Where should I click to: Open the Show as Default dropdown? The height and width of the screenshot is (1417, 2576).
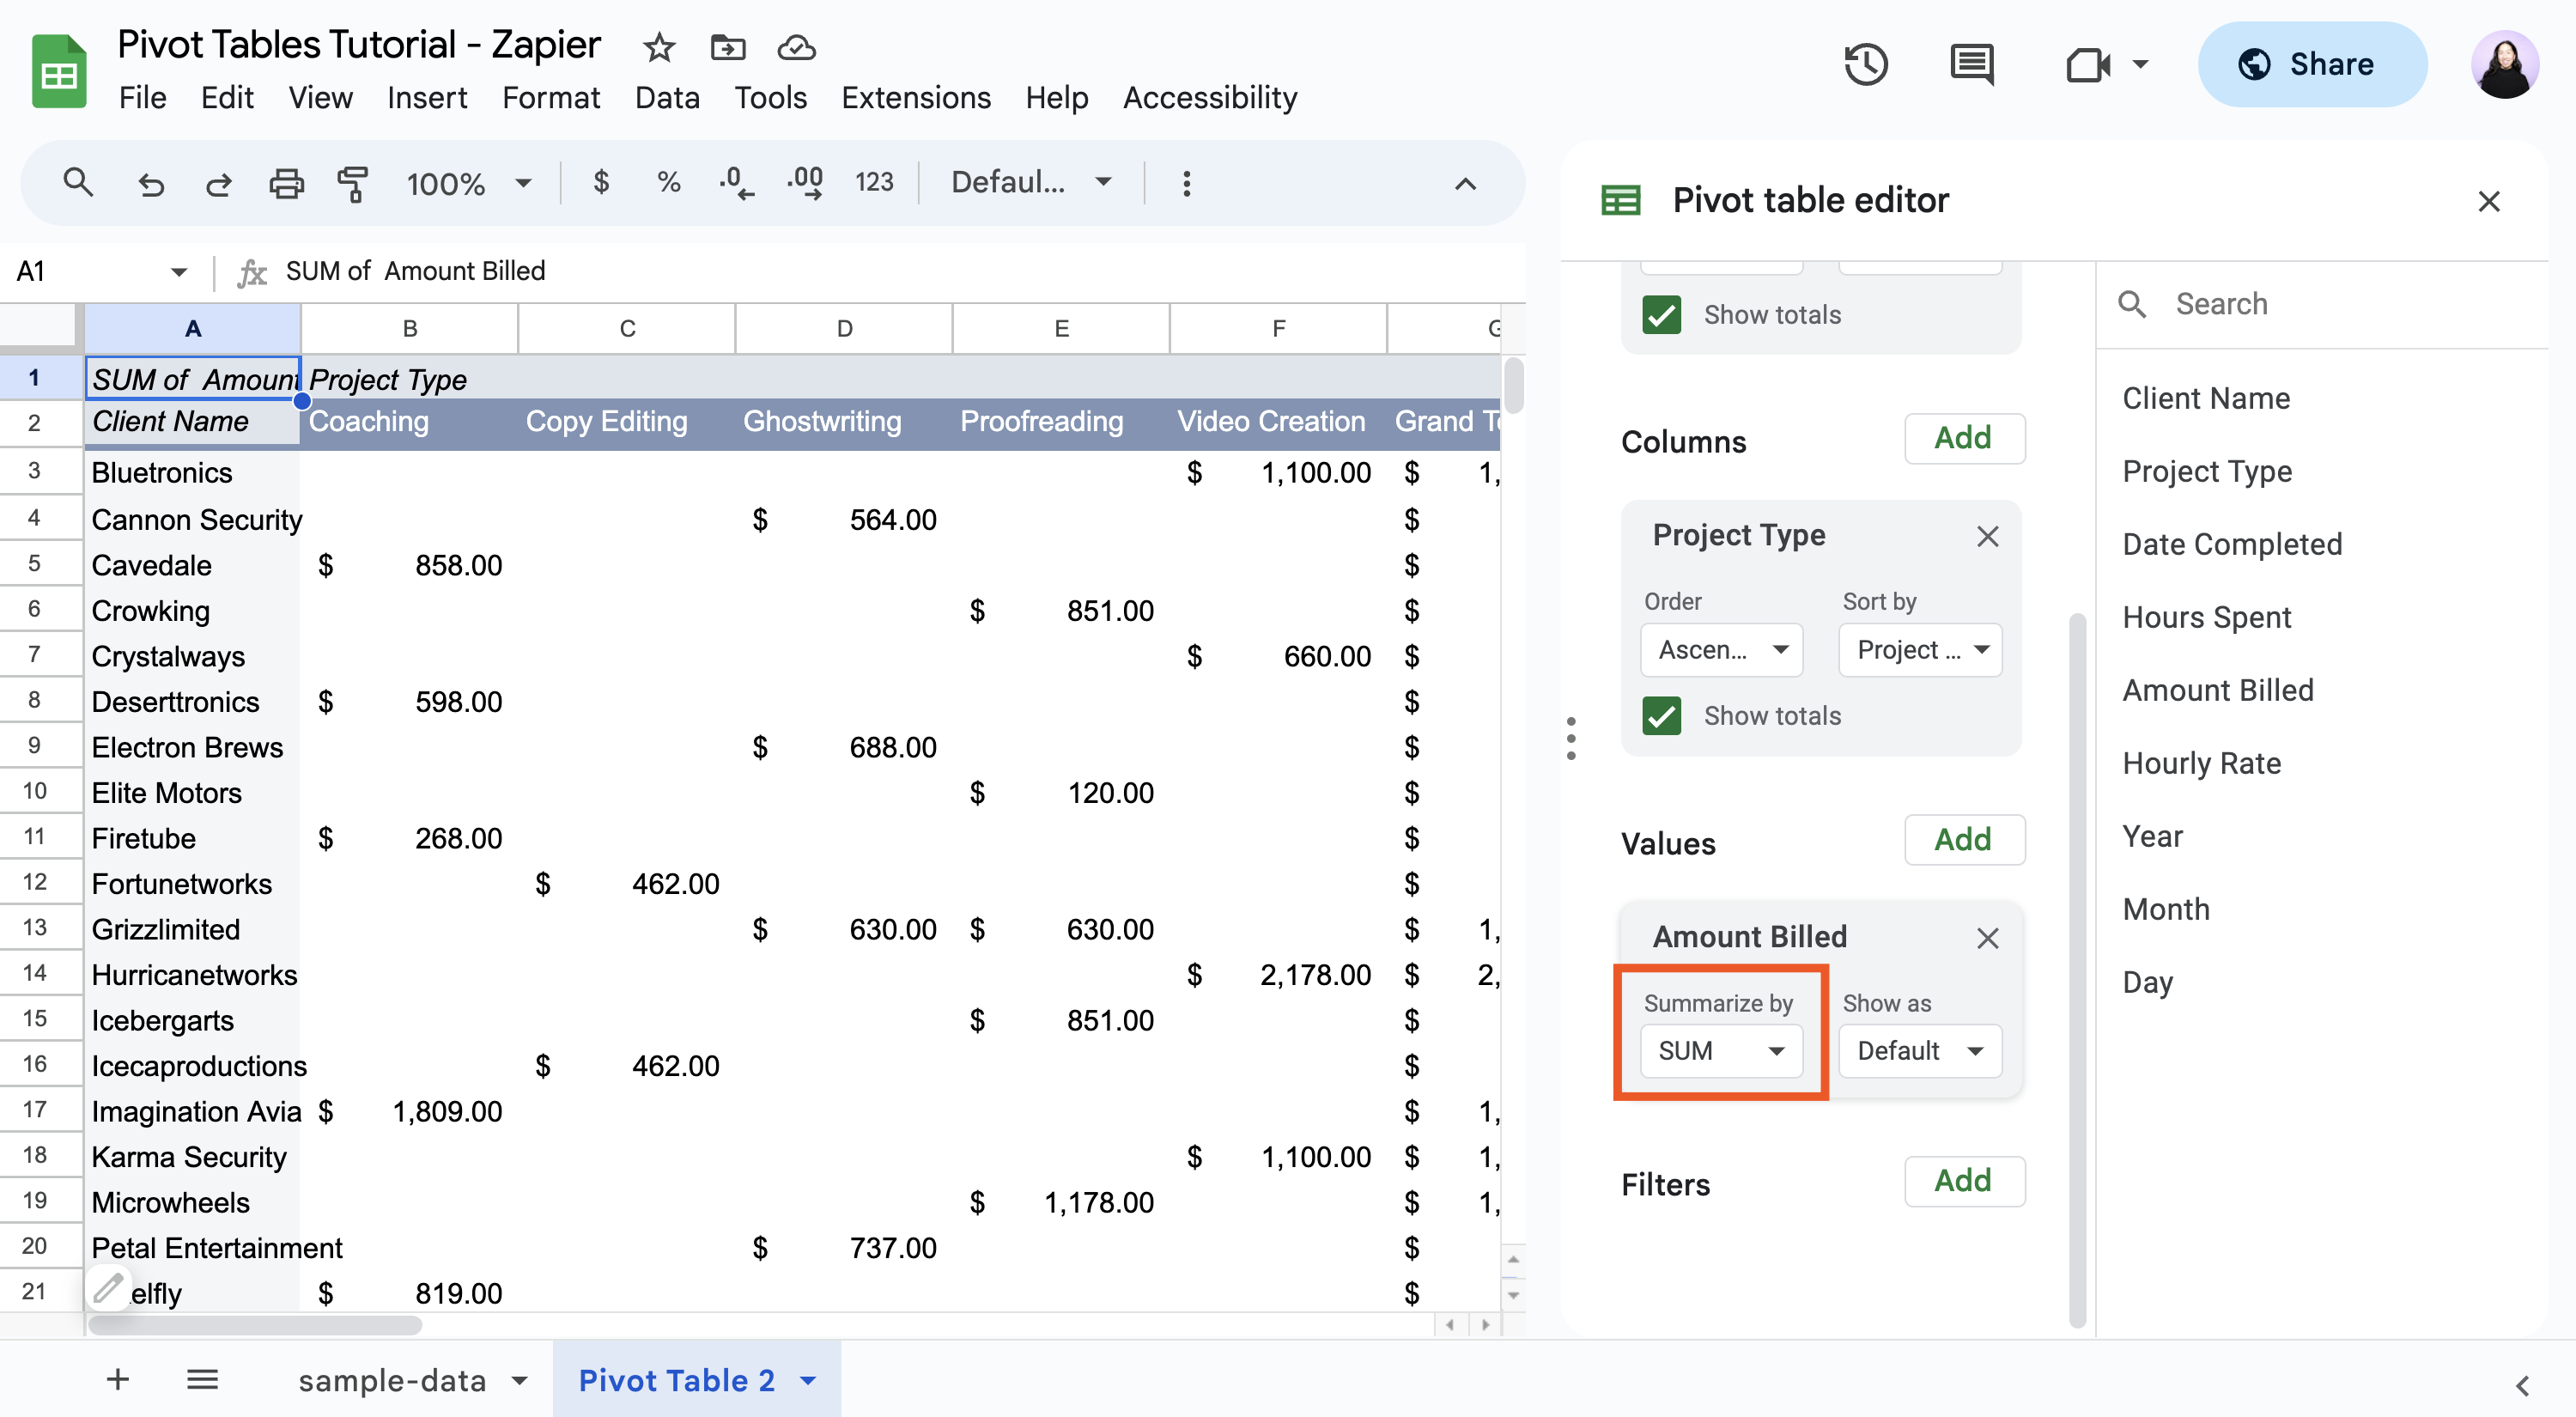pos(1917,1050)
